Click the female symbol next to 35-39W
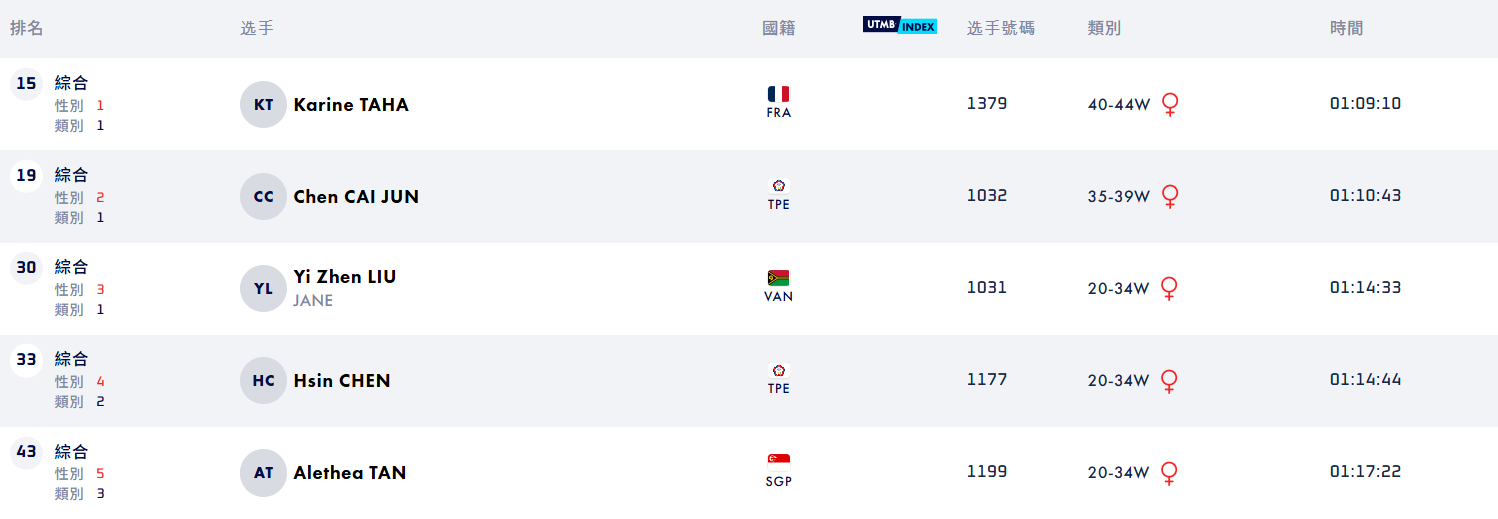 pyautogui.click(x=1170, y=197)
